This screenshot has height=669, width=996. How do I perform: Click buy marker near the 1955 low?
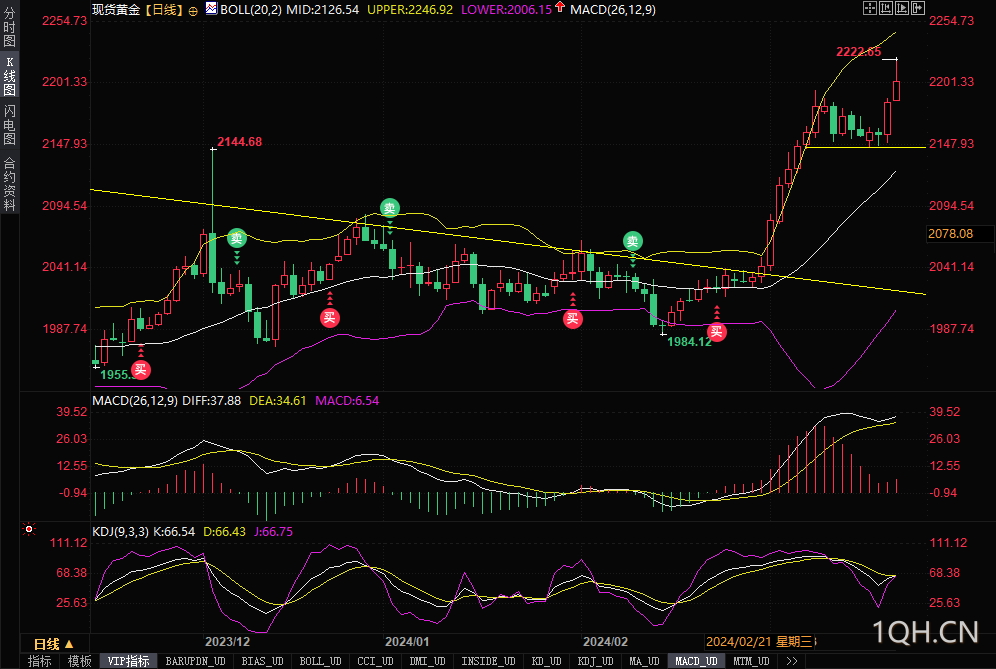[140, 370]
